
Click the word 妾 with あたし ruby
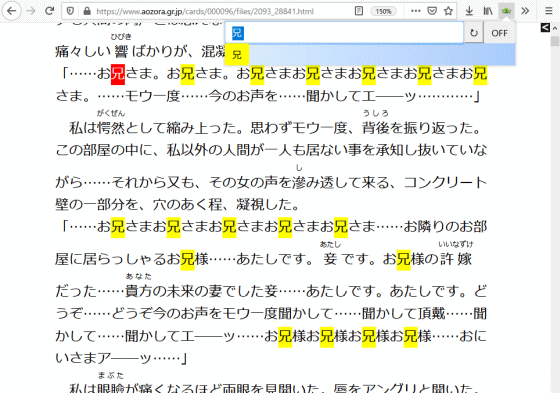tap(330, 259)
